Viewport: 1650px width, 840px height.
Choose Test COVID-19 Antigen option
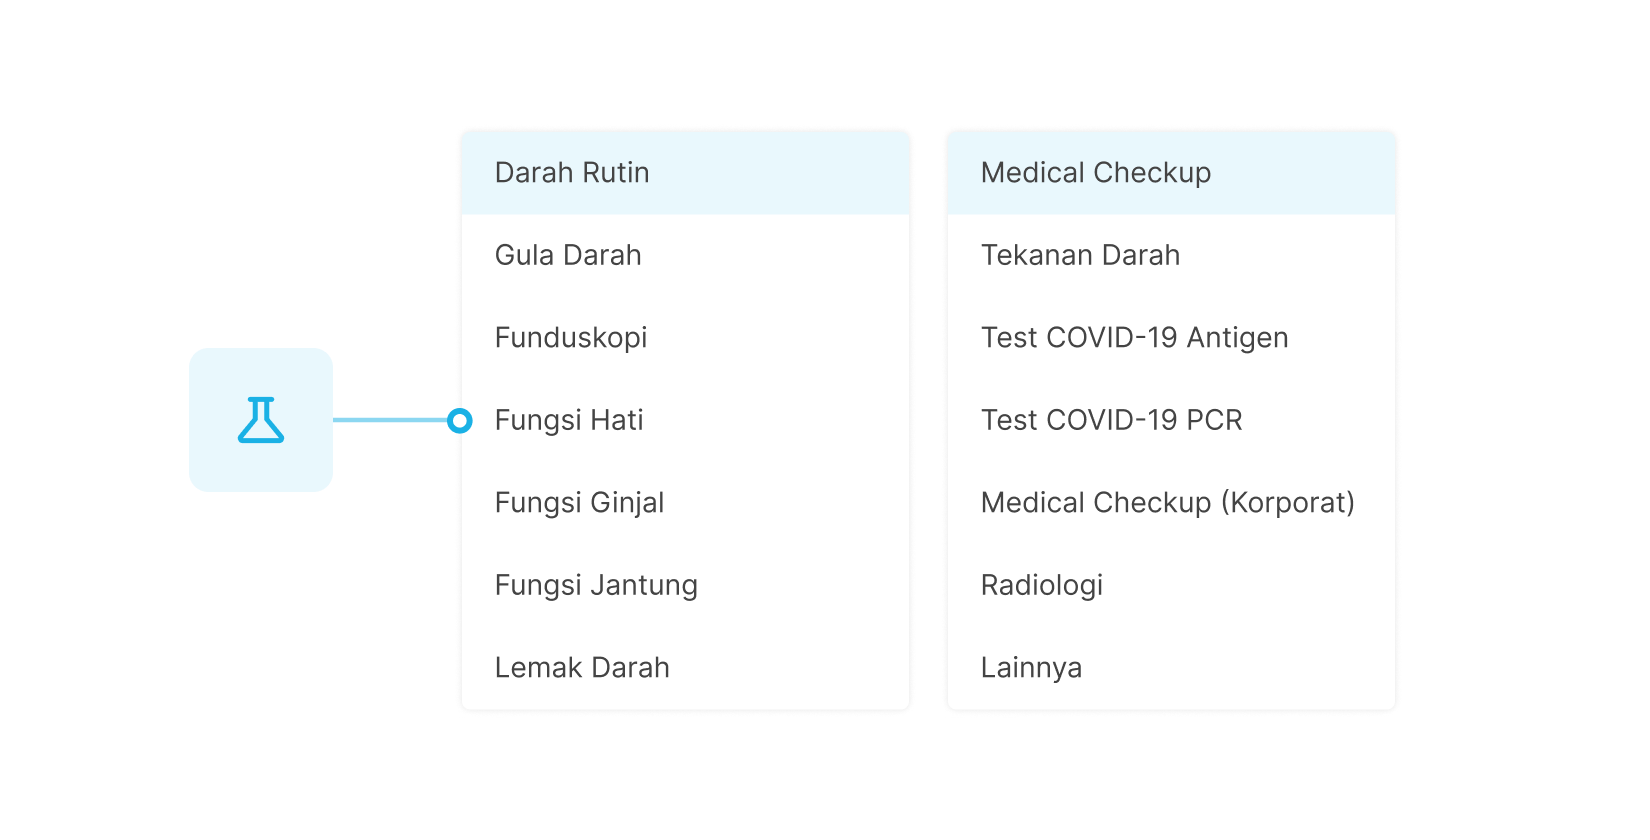pos(1134,338)
